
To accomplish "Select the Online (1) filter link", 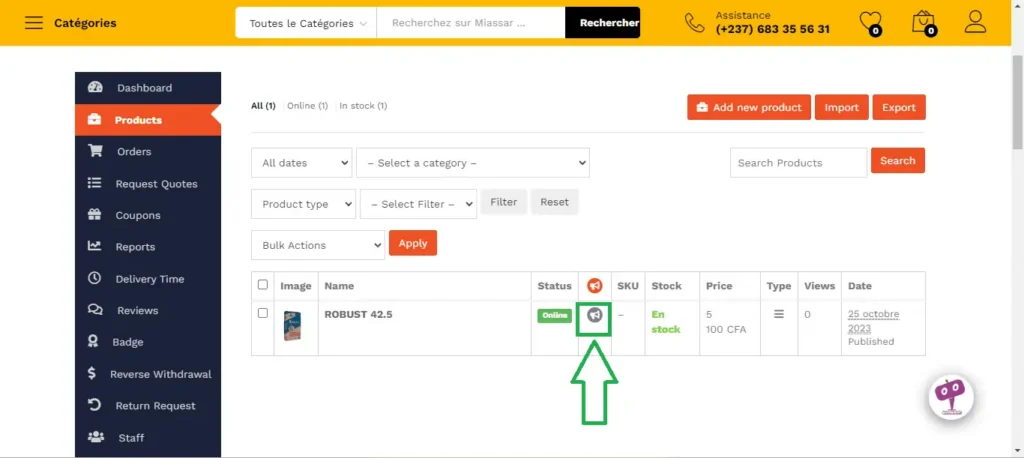I will click(x=307, y=106).
